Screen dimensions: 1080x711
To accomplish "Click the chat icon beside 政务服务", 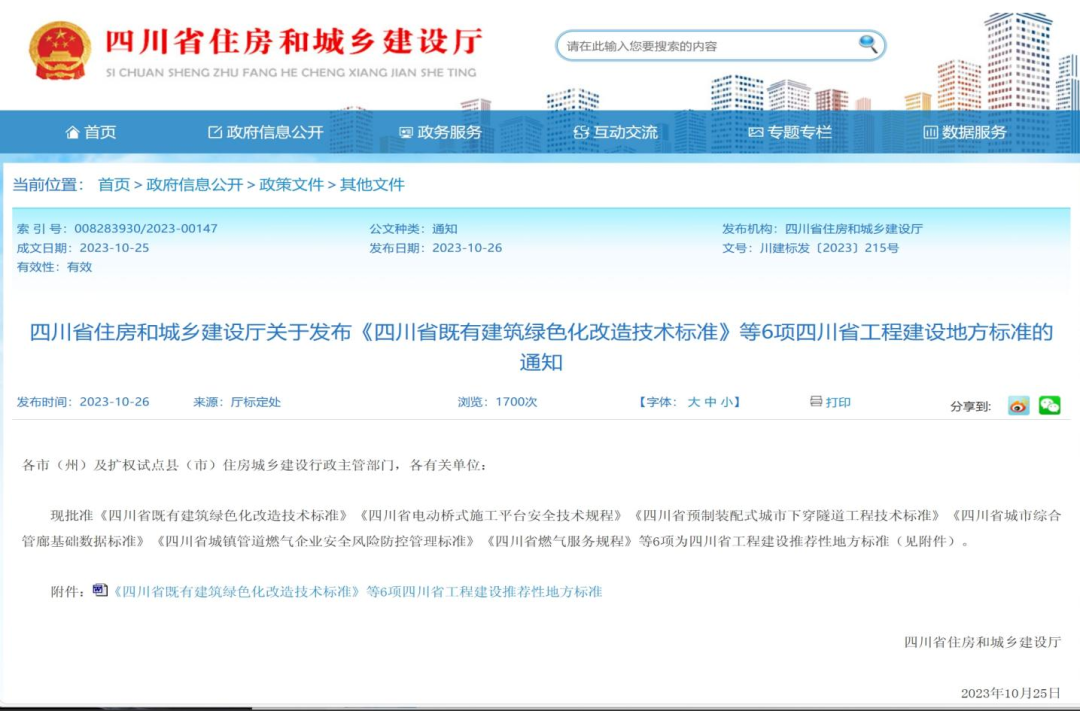I will [405, 131].
